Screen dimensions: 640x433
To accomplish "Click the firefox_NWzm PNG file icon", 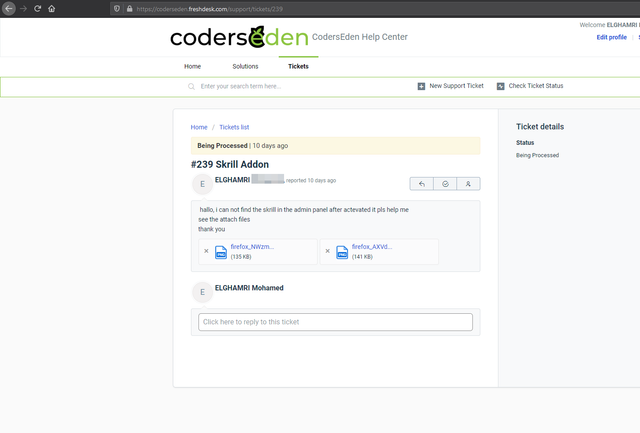I will (x=221, y=252).
